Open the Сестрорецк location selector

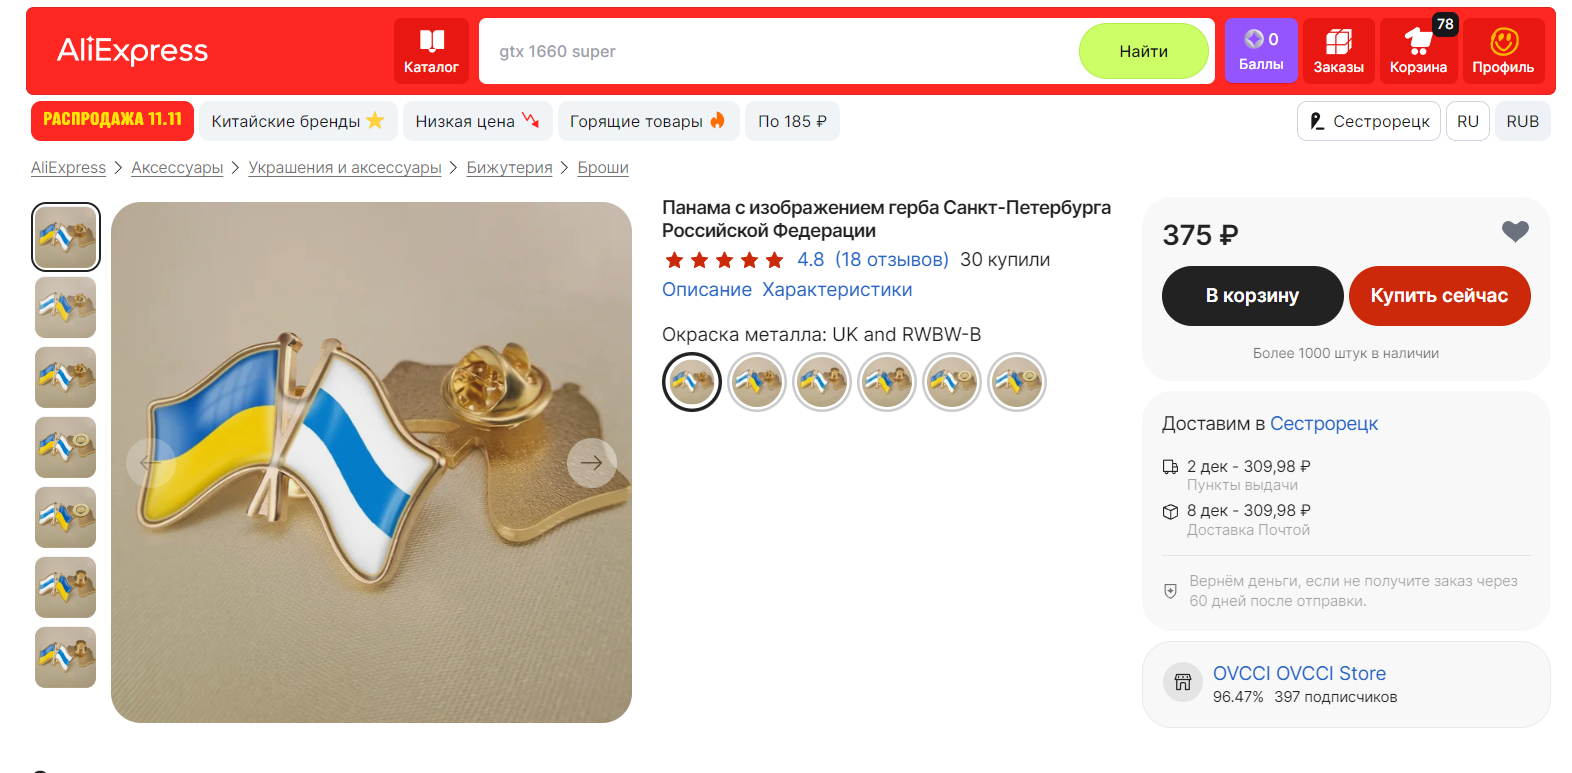1369,121
